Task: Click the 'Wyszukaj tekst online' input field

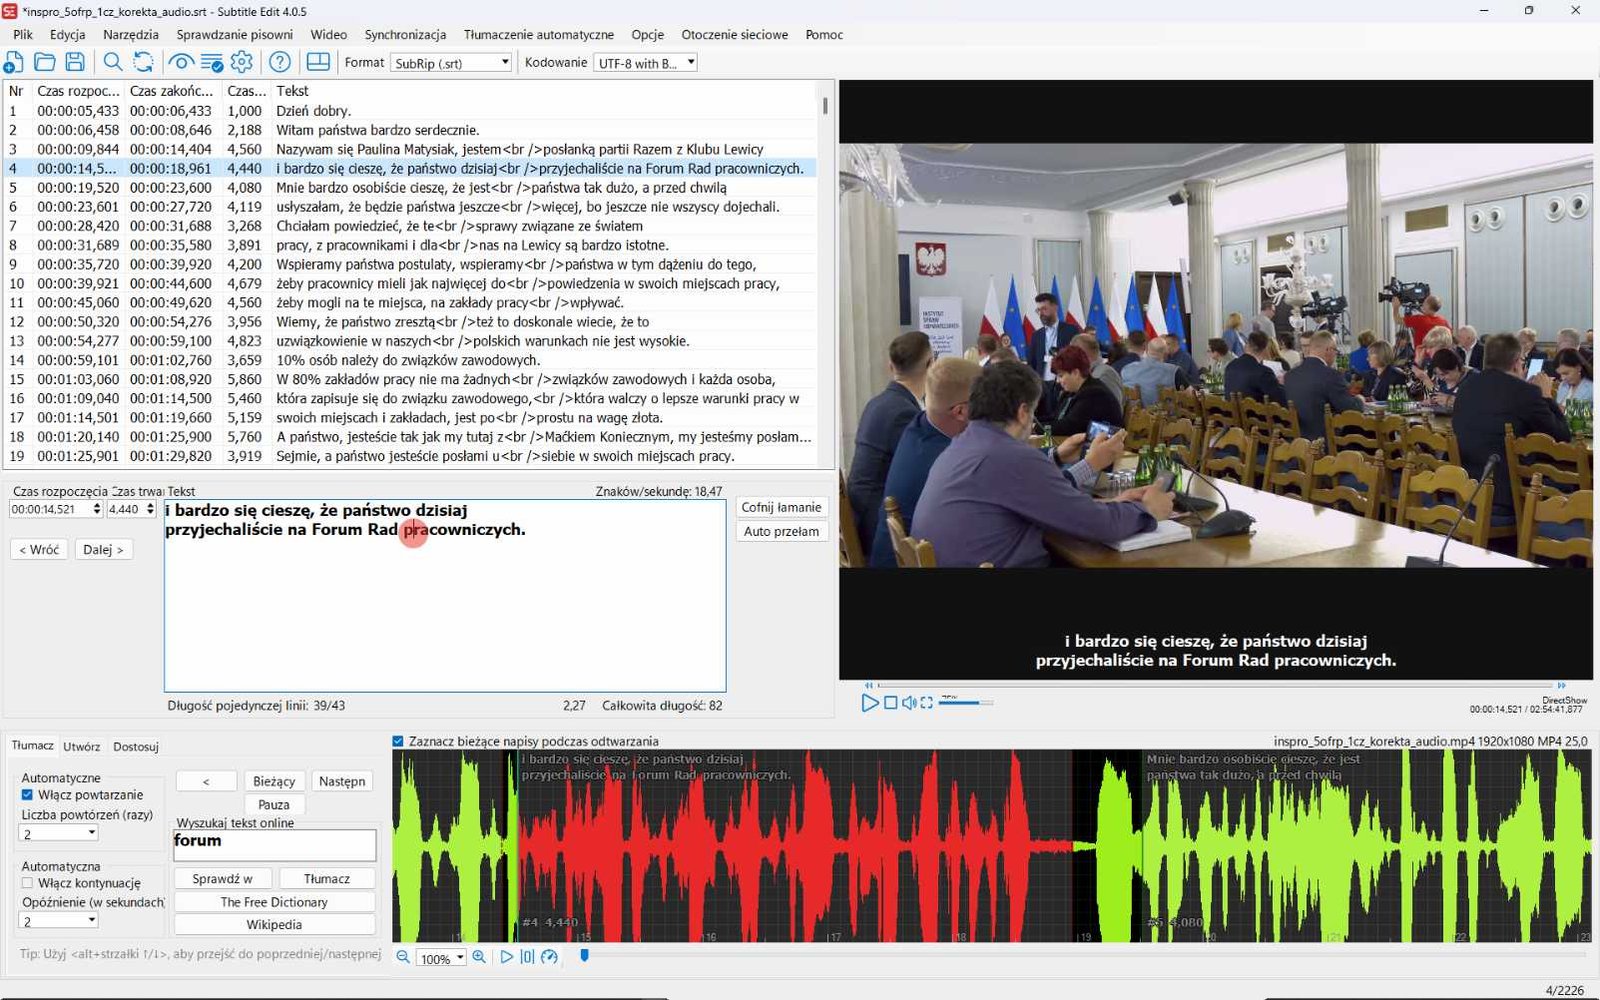Action: (x=275, y=845)
